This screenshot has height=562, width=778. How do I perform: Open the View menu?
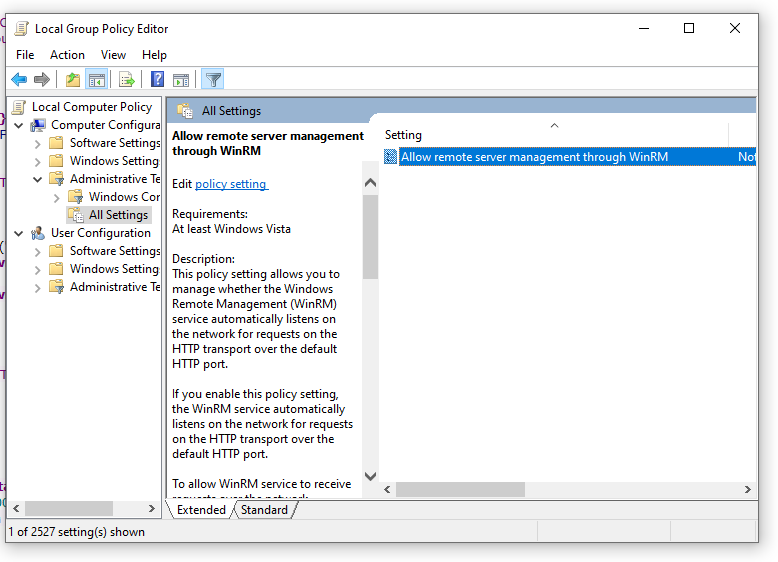point(113,55)
